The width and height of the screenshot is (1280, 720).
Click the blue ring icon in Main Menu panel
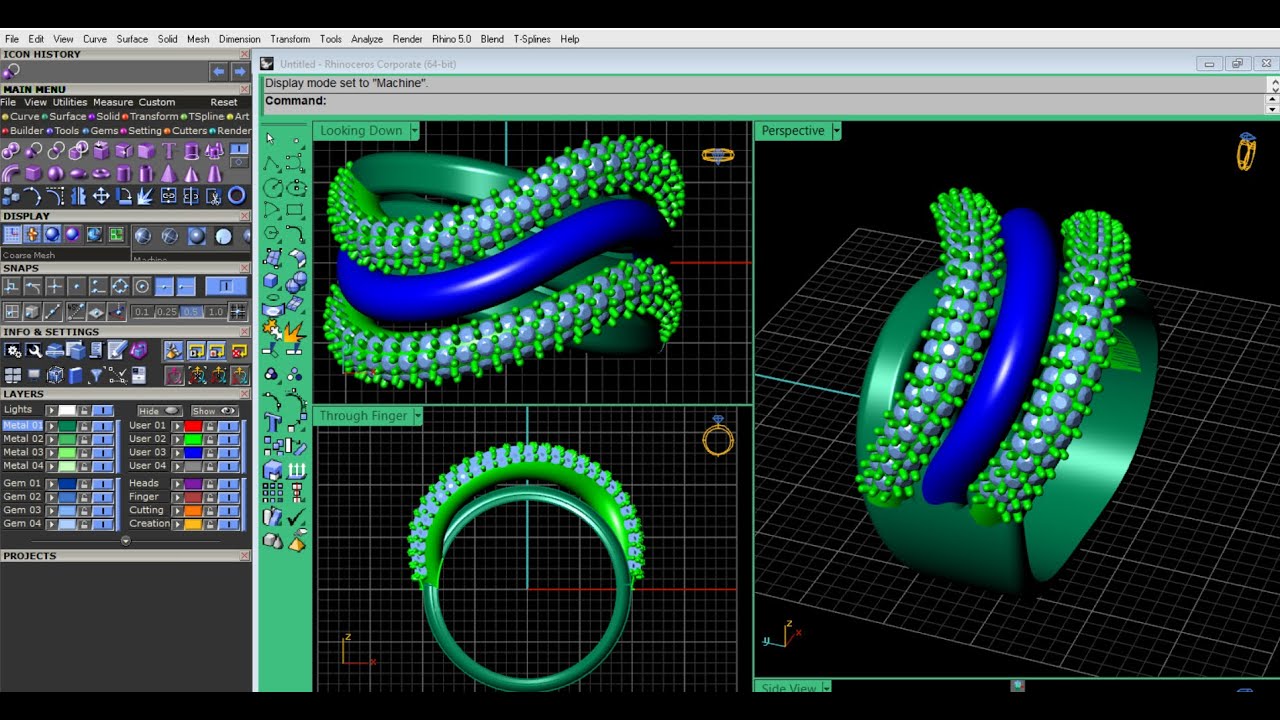pyautogui.click(x=237, y=195)
